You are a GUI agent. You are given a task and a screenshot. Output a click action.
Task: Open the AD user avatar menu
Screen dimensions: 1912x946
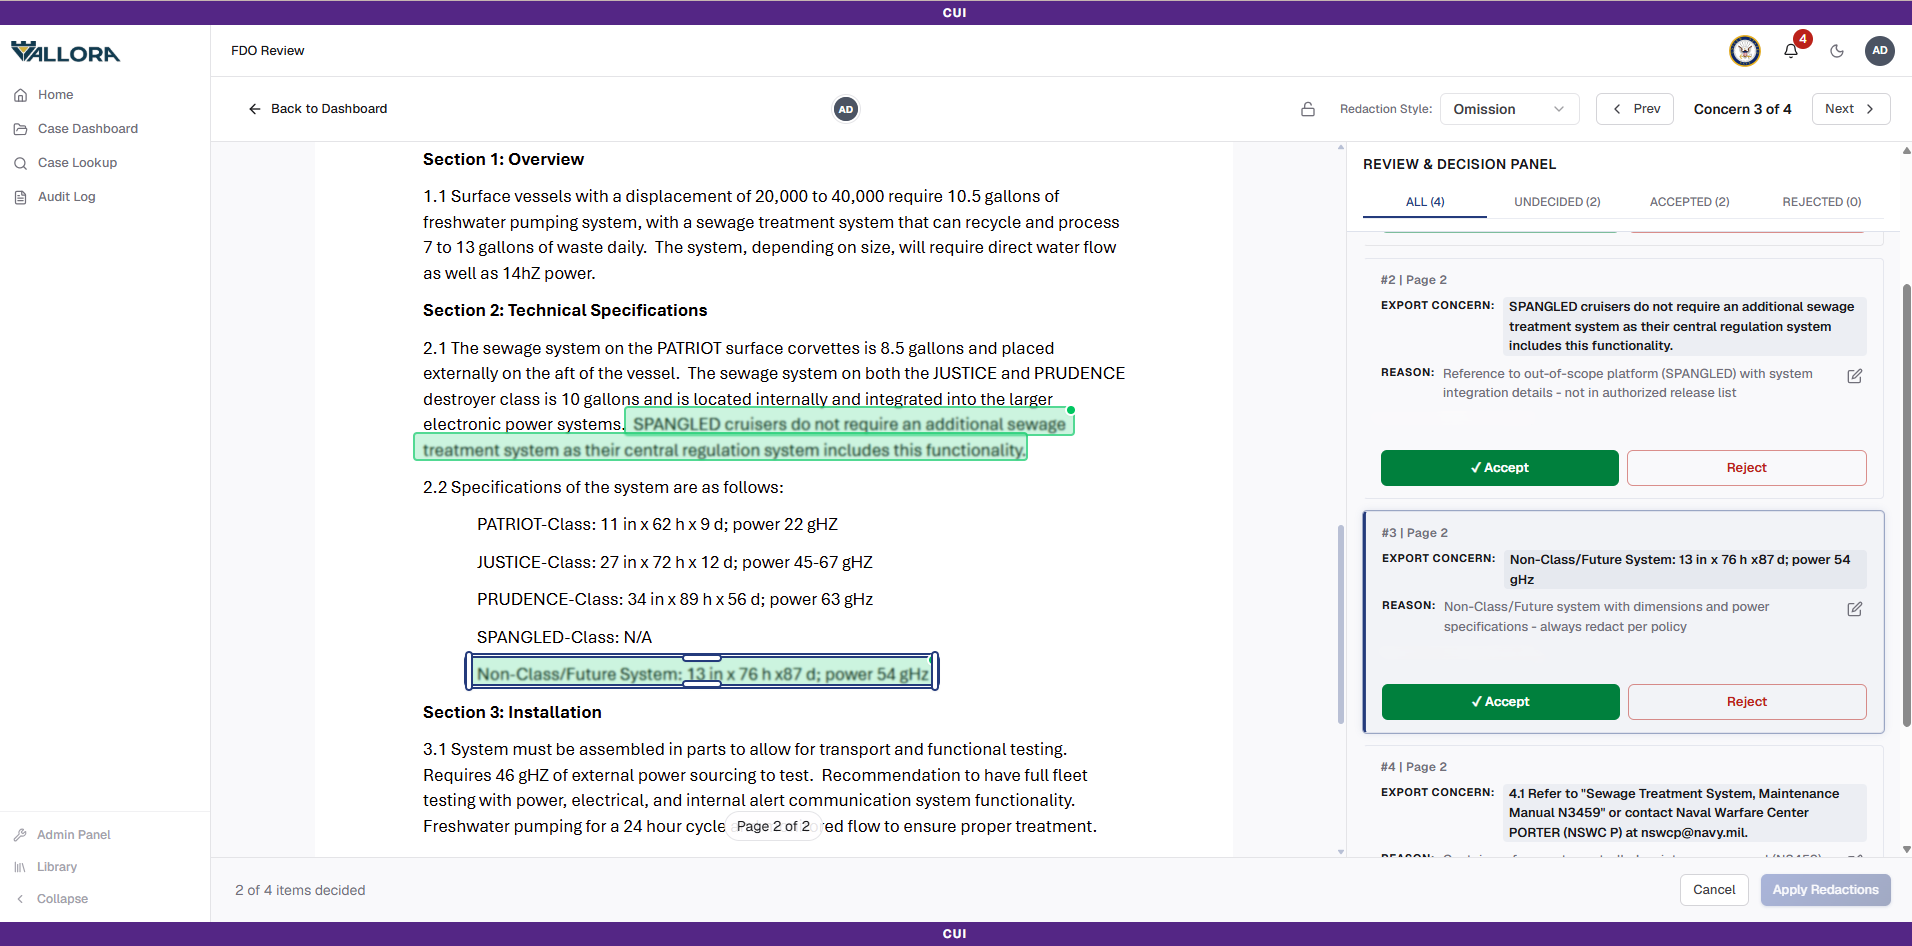[1880, 51]
